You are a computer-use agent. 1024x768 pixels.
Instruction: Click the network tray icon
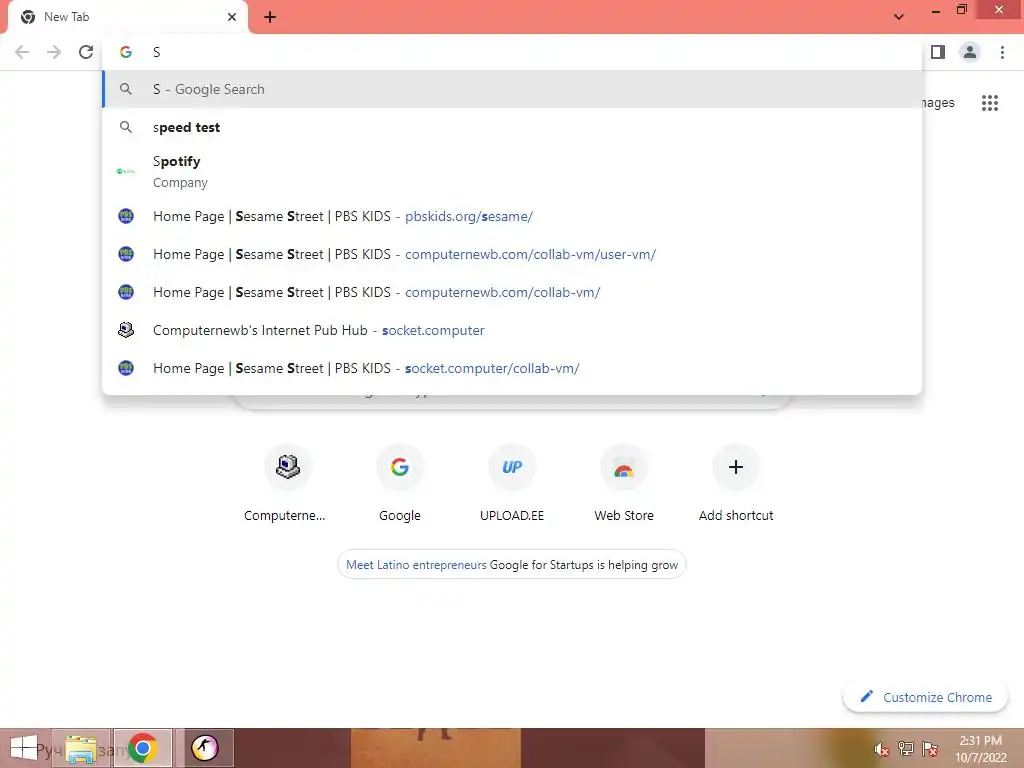point(906,749)
